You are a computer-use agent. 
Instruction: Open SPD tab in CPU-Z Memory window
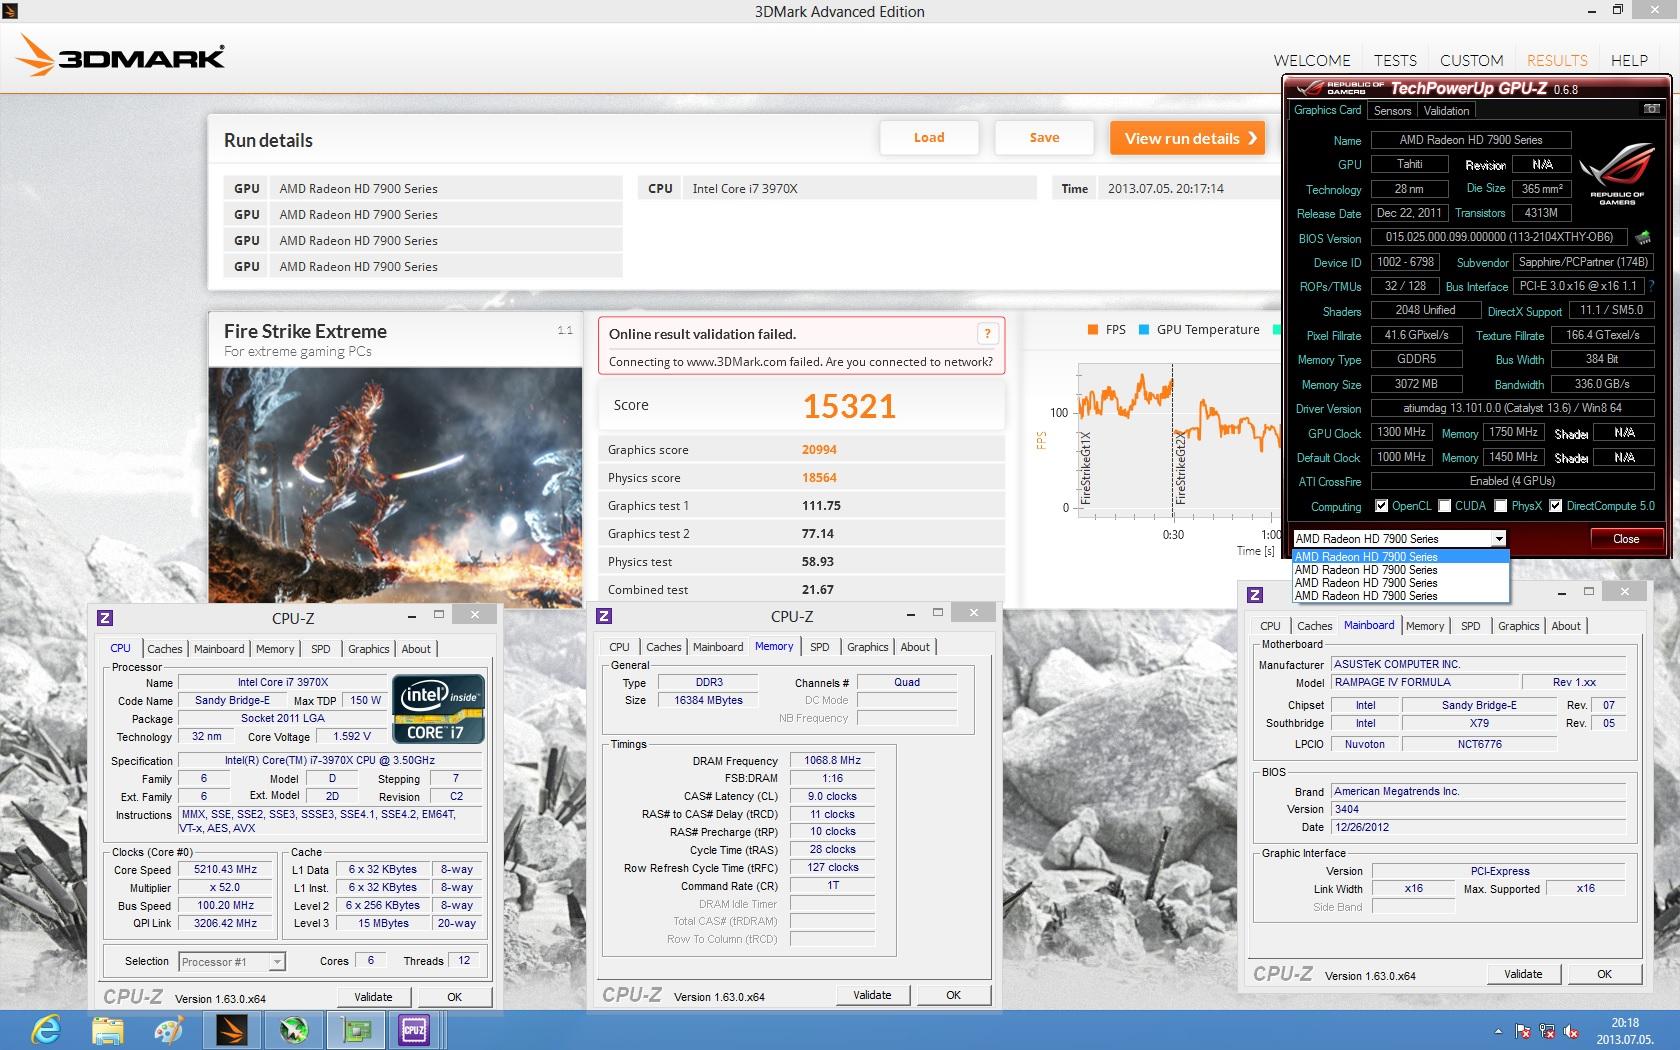pyautogui.click(x=819, y=647)
